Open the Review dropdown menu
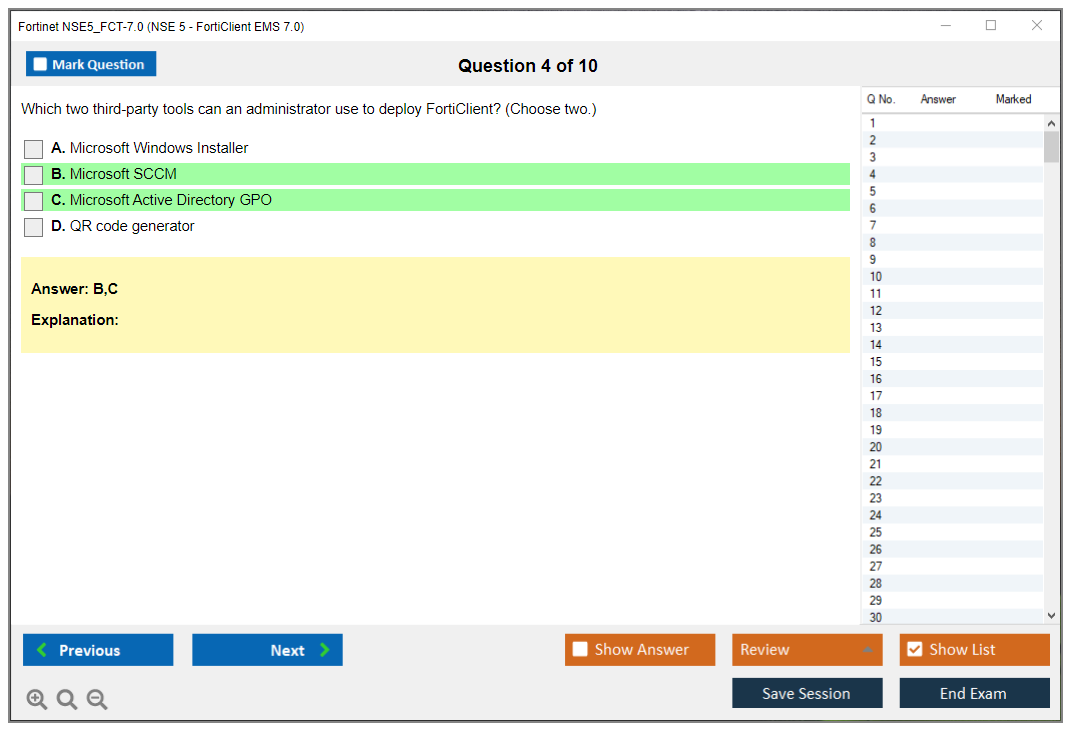 pyautogui.click(x=867, y=650)
